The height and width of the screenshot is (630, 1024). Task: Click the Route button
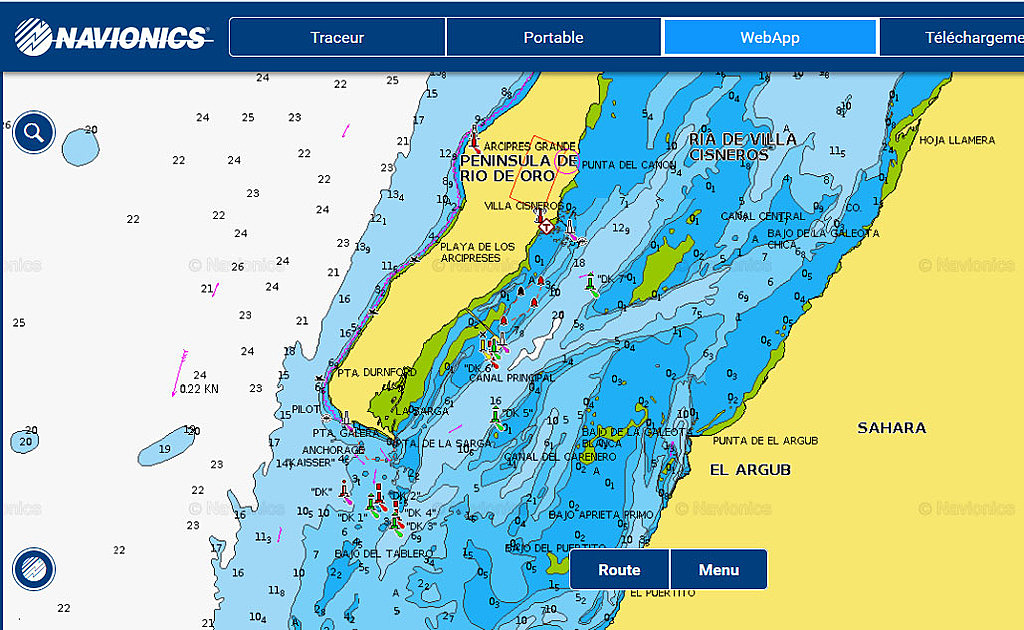619,569
